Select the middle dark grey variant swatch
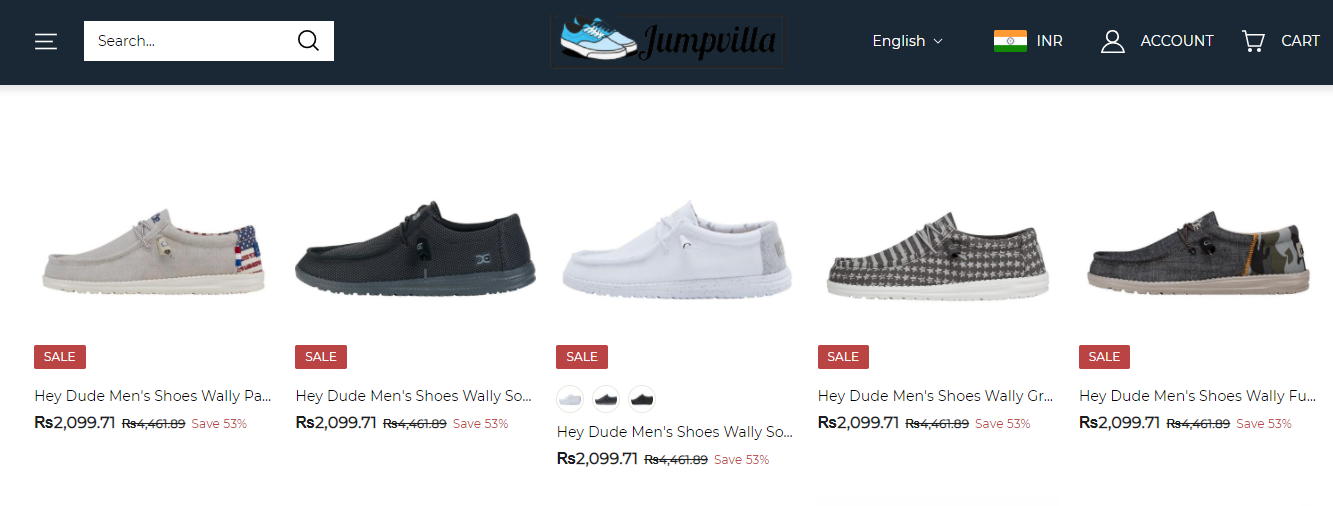1333x506 pixels. (x=606, y=399)
